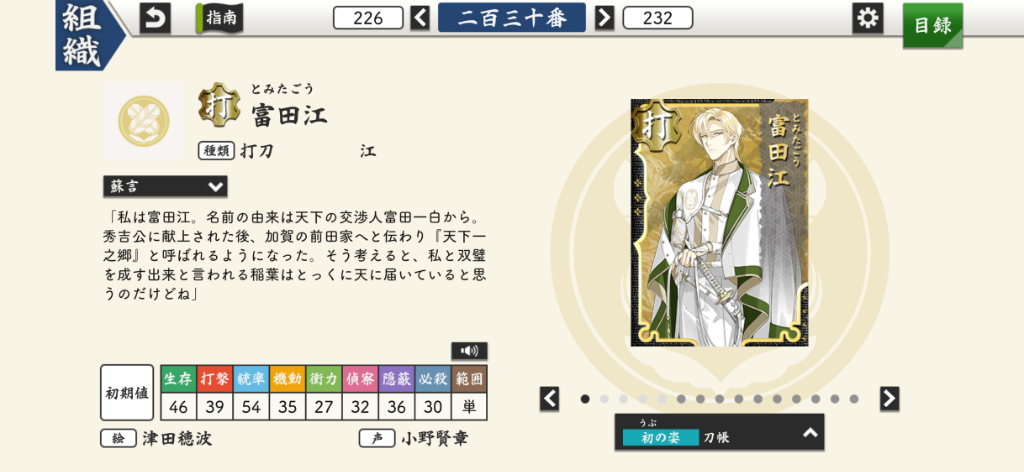1024x472 pixels.
Task: Expand the 蘇言 dialogue dropdown
Action: click(165, 187)
